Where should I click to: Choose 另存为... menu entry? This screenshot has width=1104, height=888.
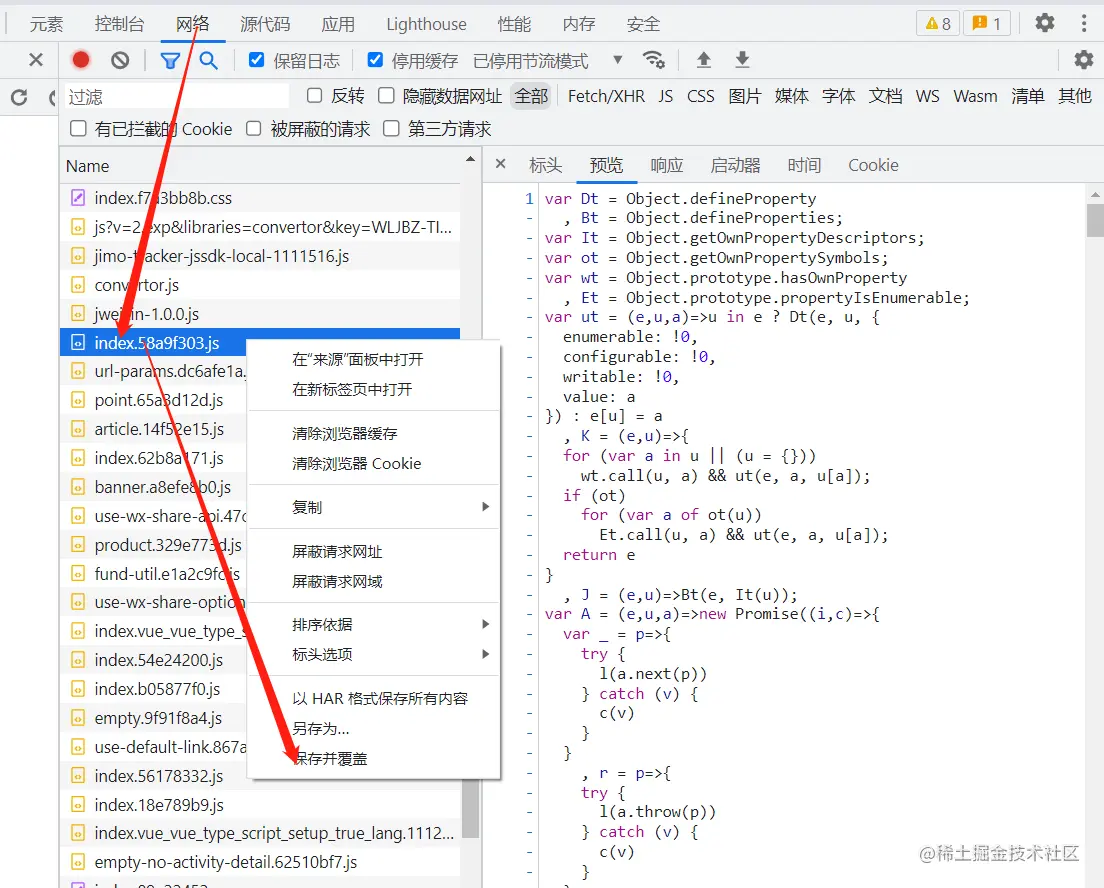coord(374,729)
